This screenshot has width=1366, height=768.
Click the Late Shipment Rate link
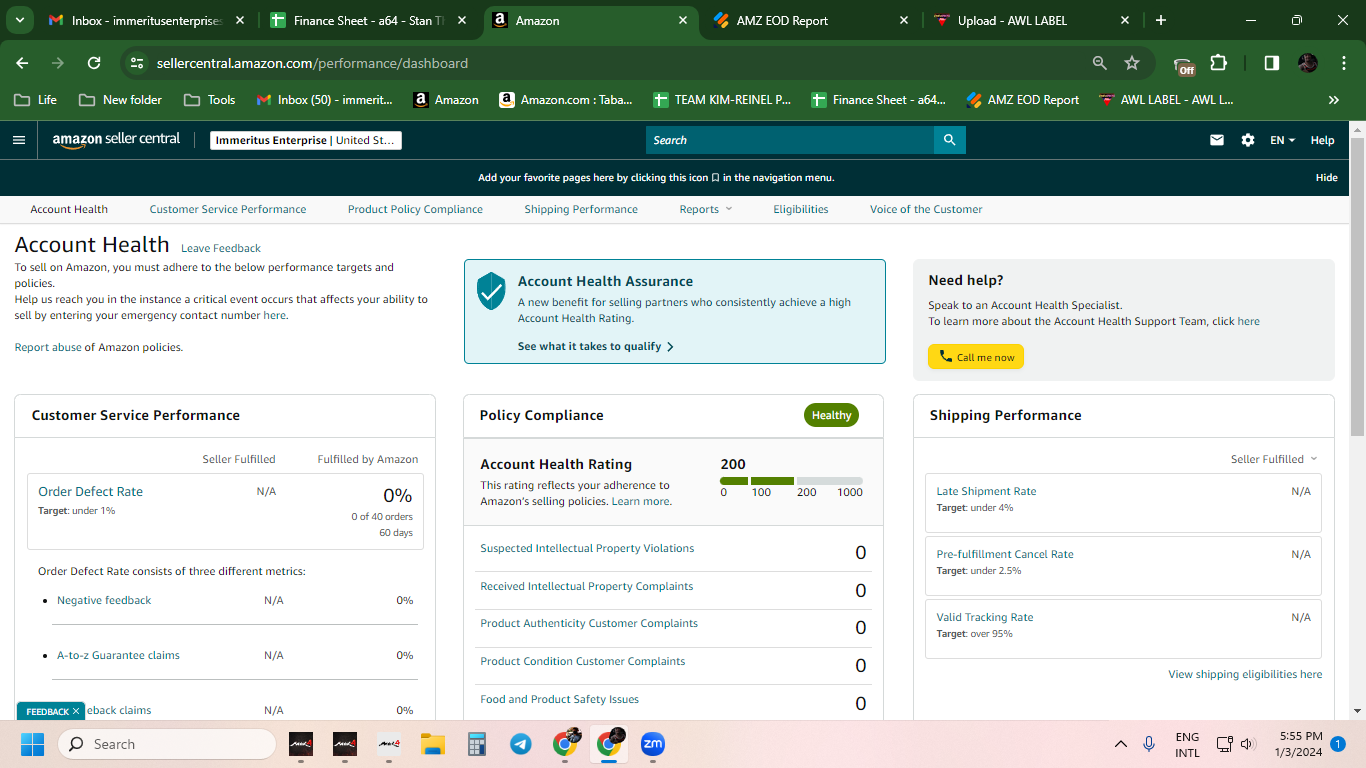986,491
